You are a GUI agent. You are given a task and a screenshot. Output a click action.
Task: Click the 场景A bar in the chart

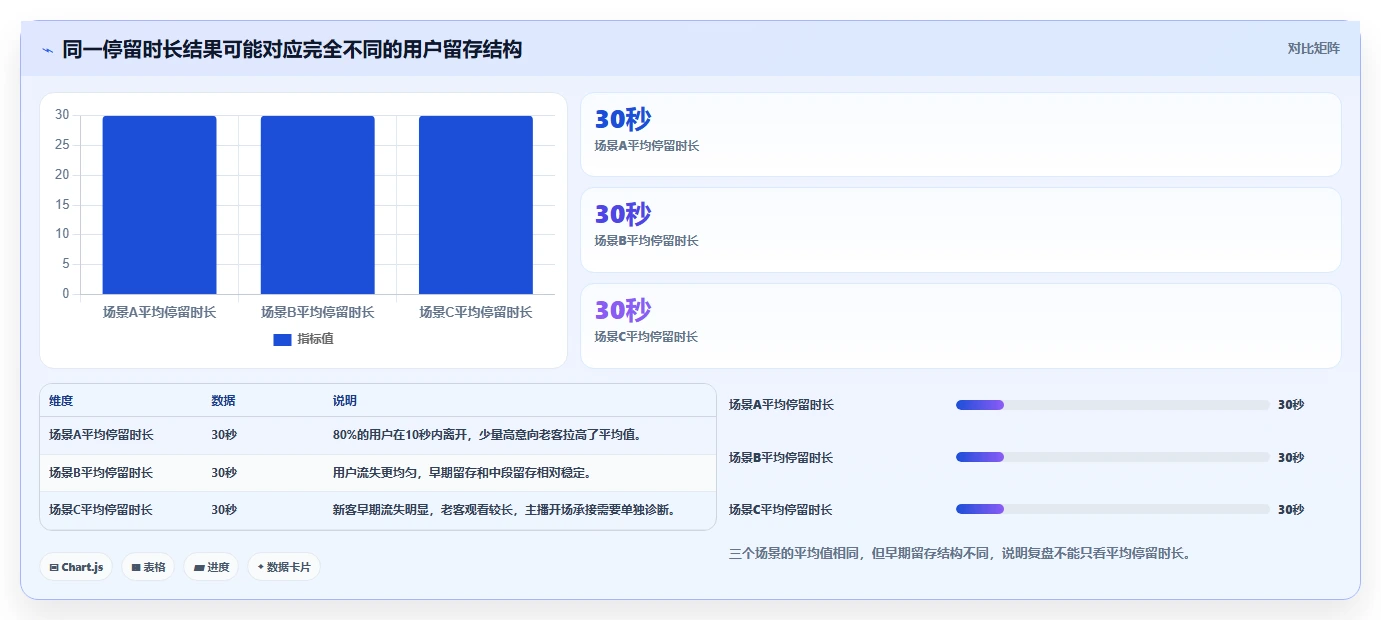[x=159, y=205]
